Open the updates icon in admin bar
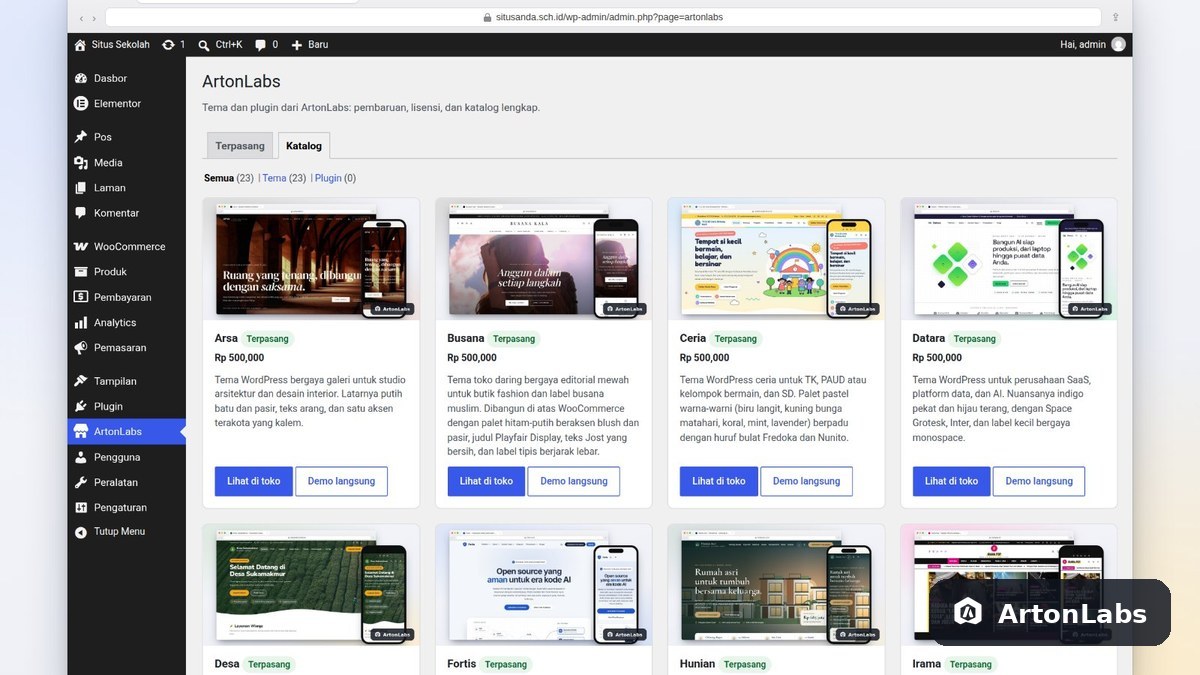Viewport: 1200px width, 675px height. point(168,45)
